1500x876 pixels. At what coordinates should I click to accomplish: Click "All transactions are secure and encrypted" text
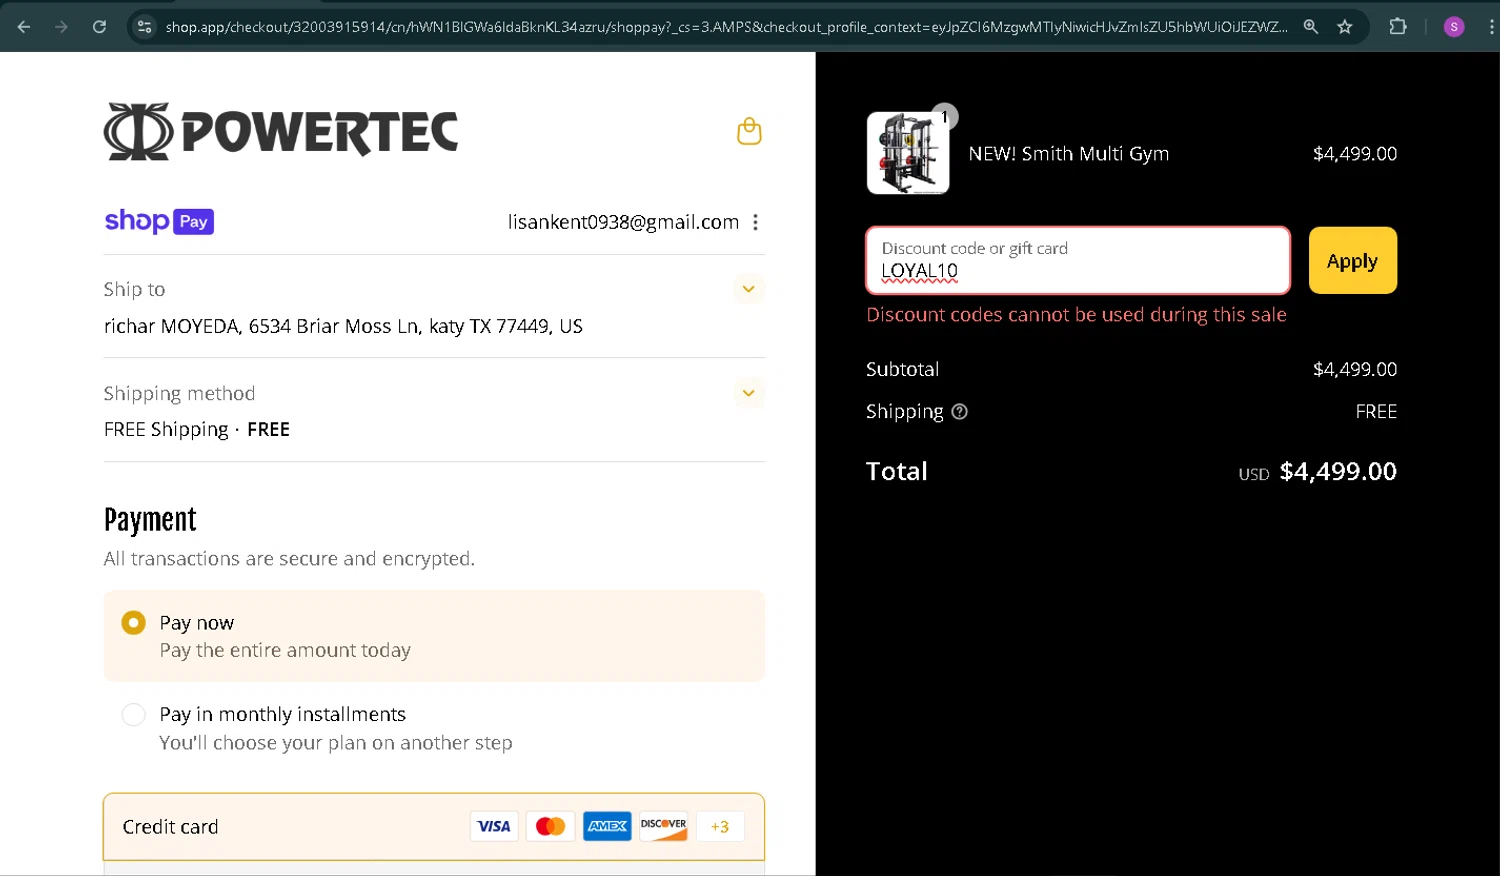pos(289,558)
